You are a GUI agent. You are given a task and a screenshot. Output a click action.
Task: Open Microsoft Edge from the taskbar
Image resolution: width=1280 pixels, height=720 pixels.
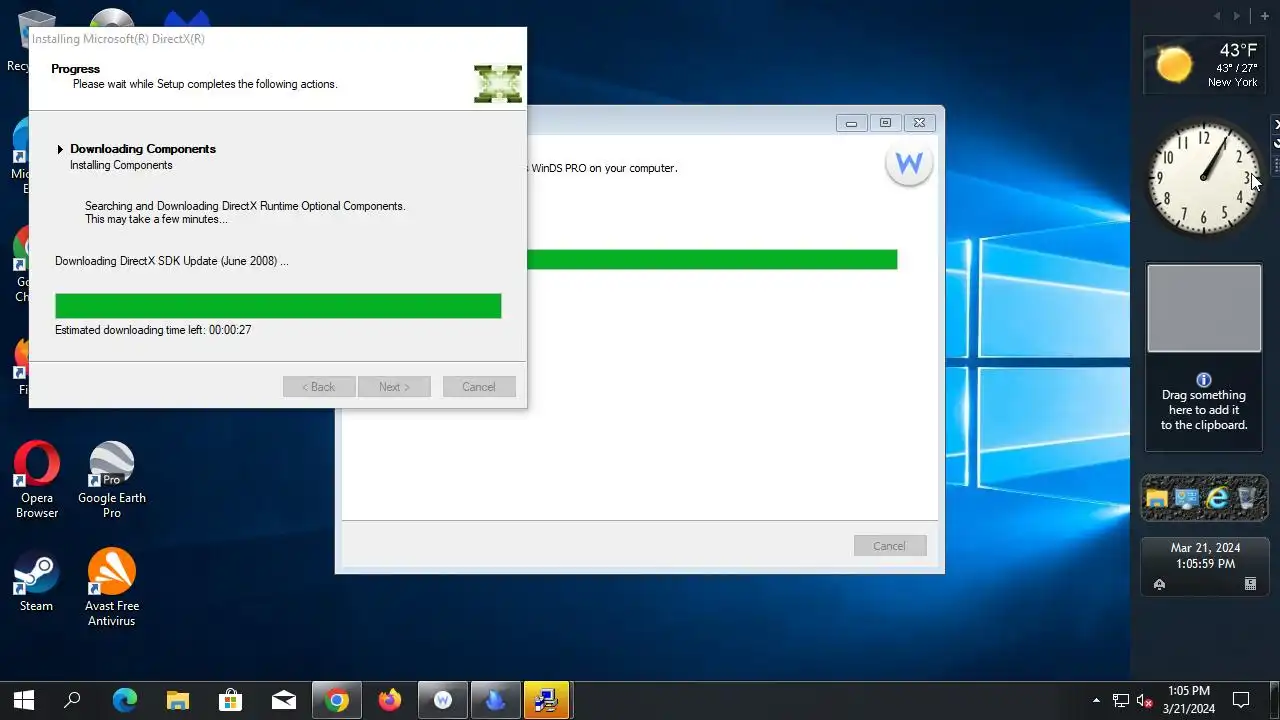click(x=125, y=700)
